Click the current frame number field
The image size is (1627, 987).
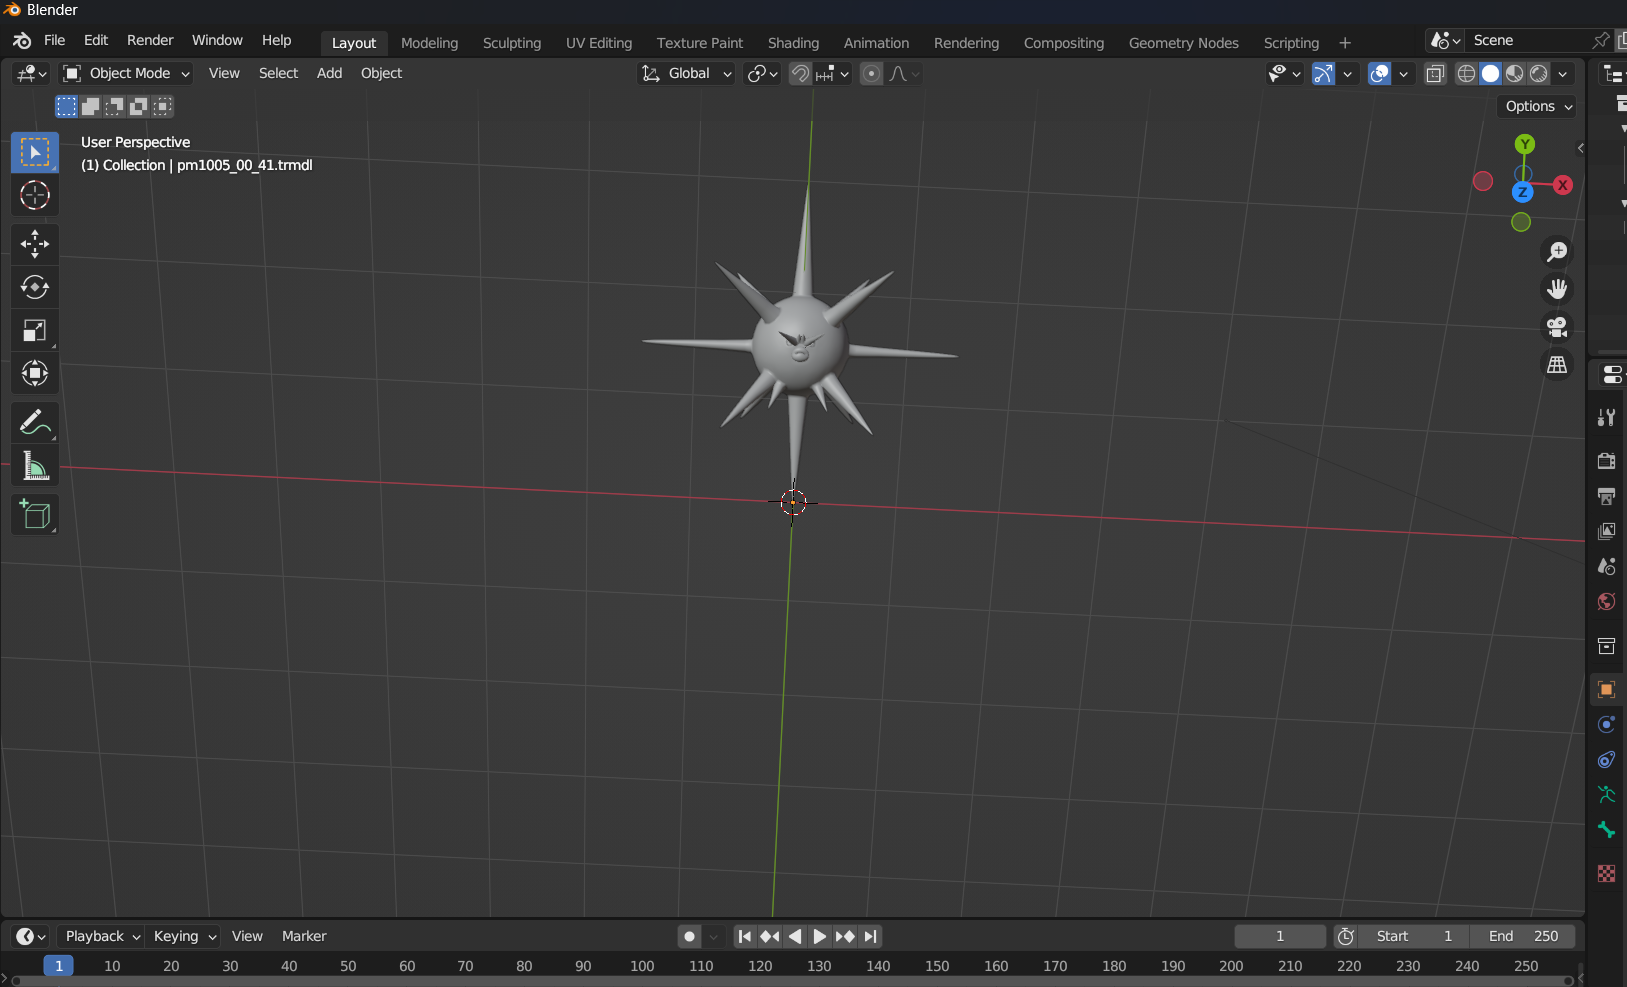tap(1280, 936)
